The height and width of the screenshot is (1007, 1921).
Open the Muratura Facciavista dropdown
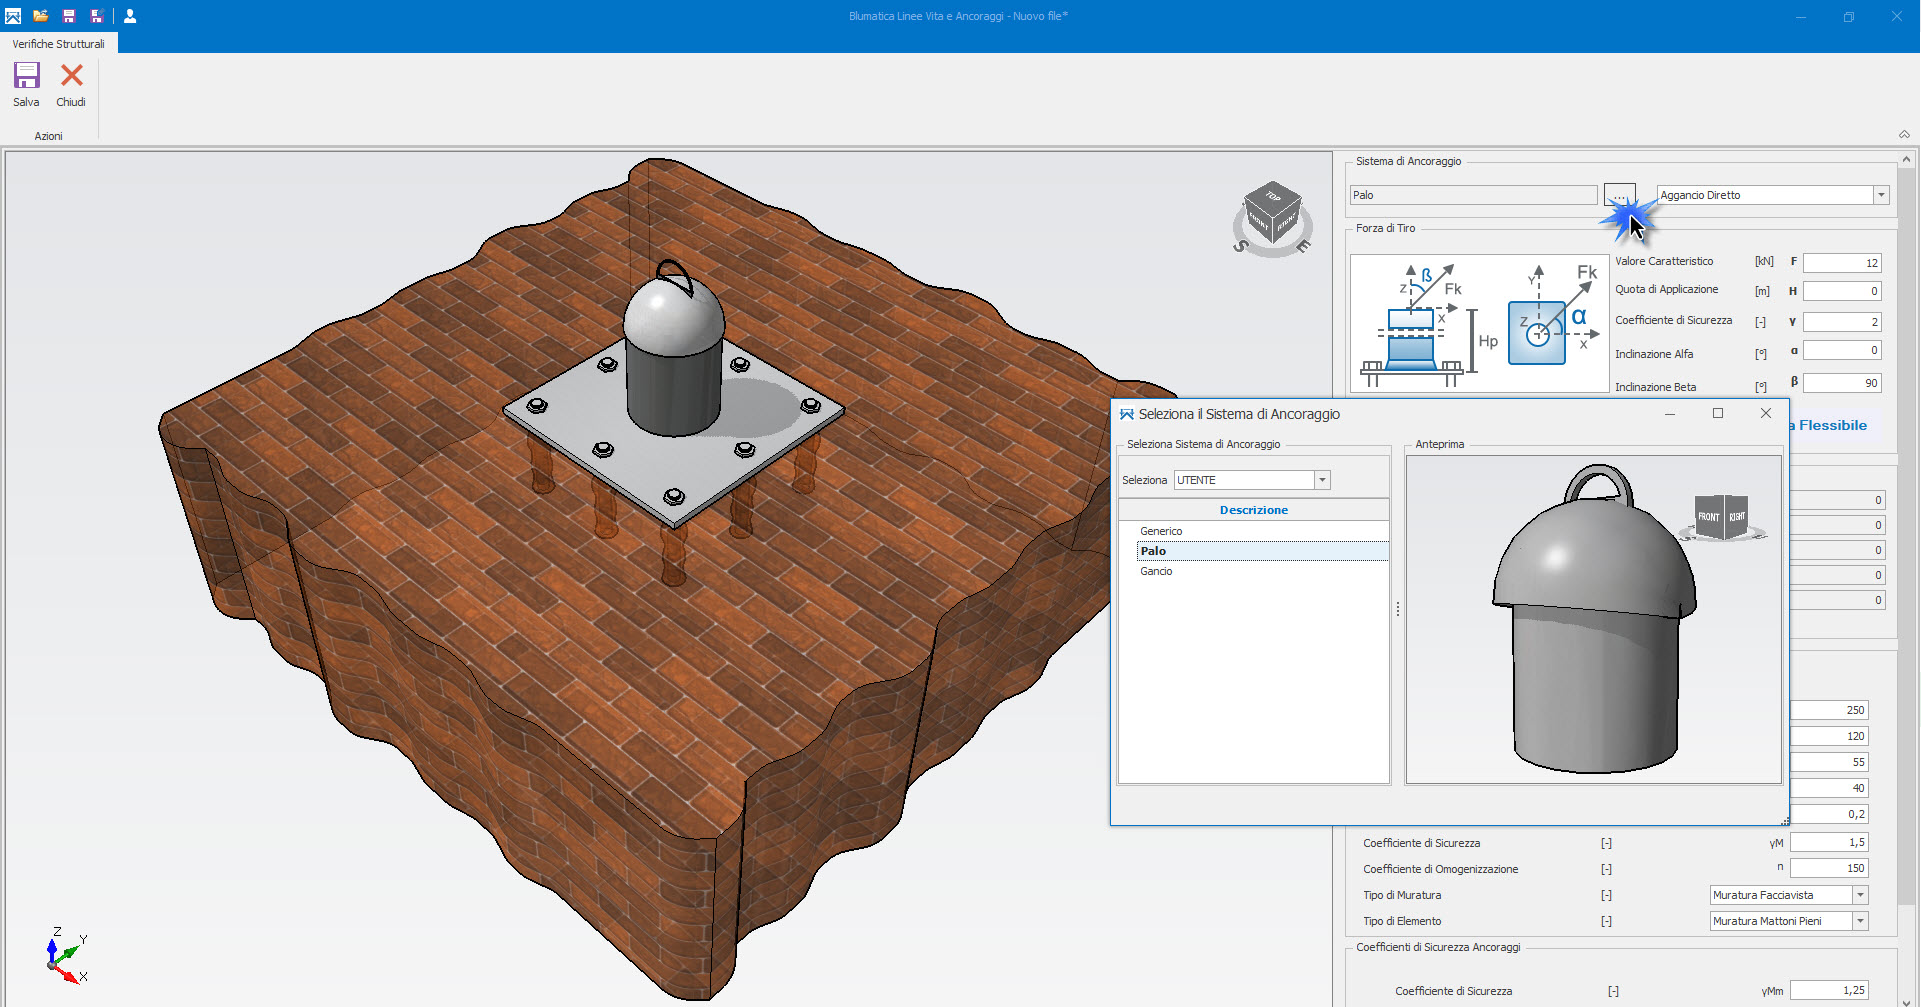(1860, 895)
